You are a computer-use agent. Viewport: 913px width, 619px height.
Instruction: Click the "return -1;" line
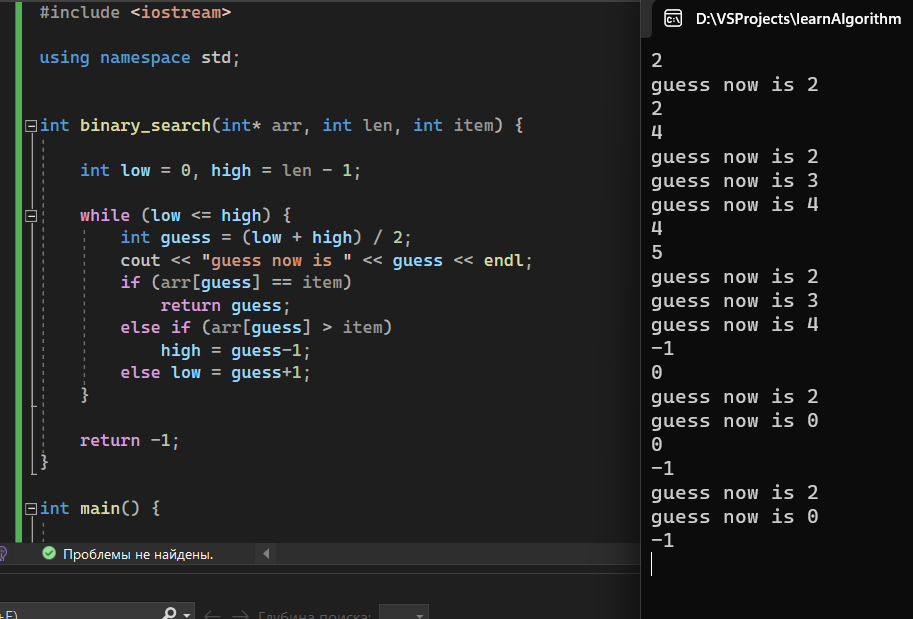pos(129,440)
